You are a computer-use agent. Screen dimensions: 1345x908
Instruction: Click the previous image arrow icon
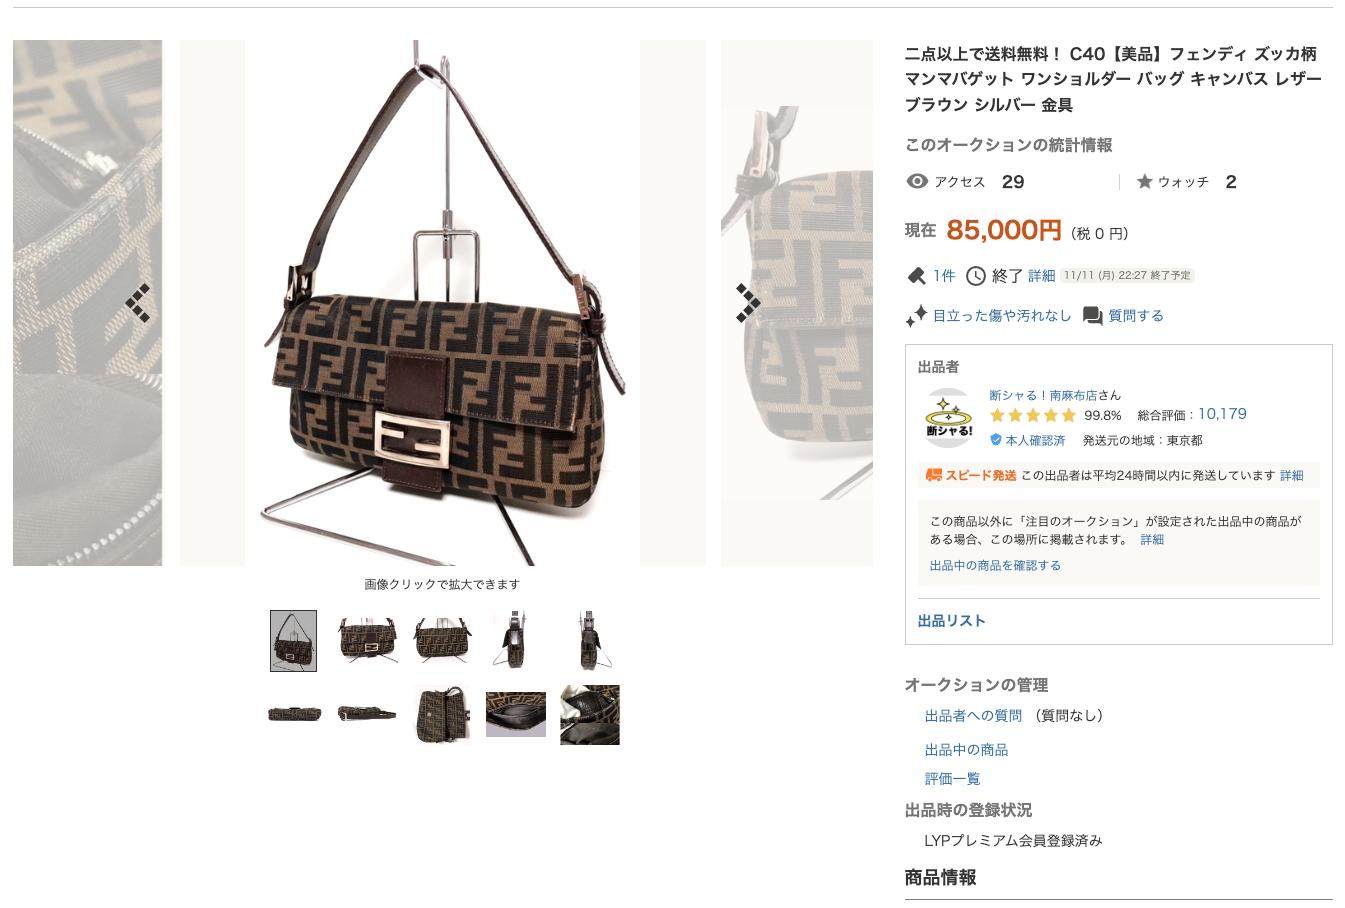coord(138,303)
